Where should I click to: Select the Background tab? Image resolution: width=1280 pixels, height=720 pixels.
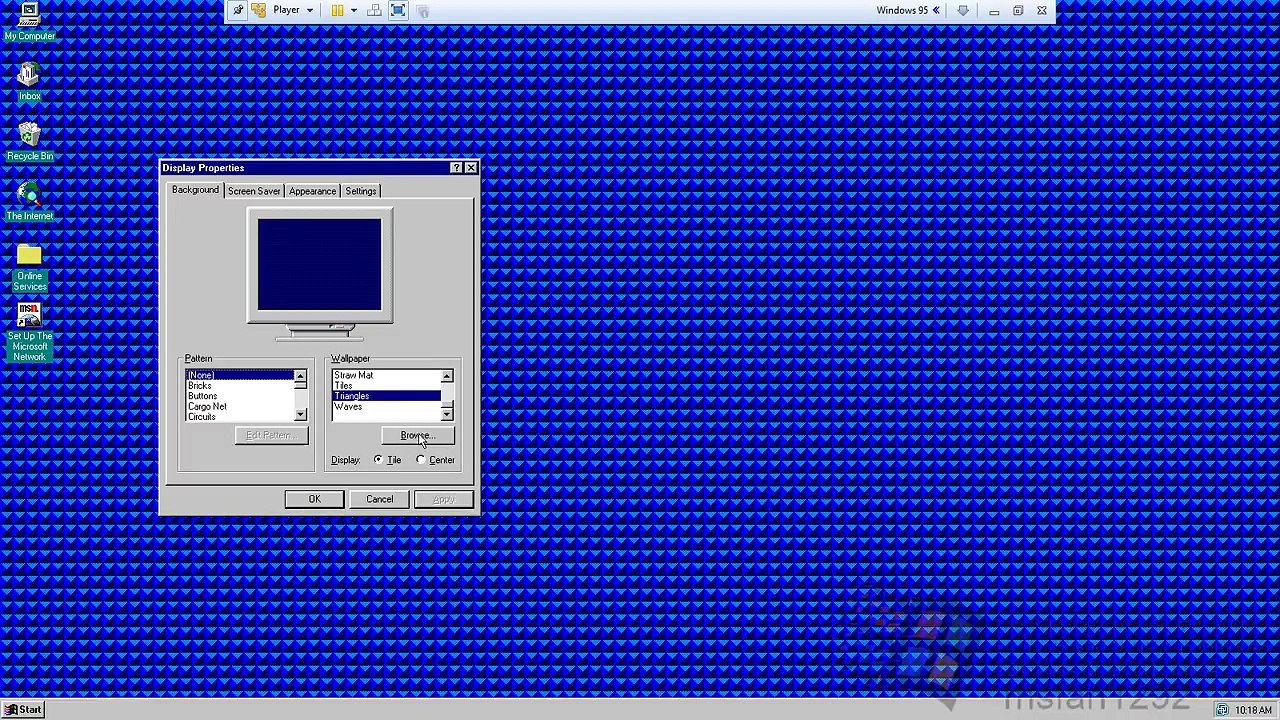[x=195, y=190]
